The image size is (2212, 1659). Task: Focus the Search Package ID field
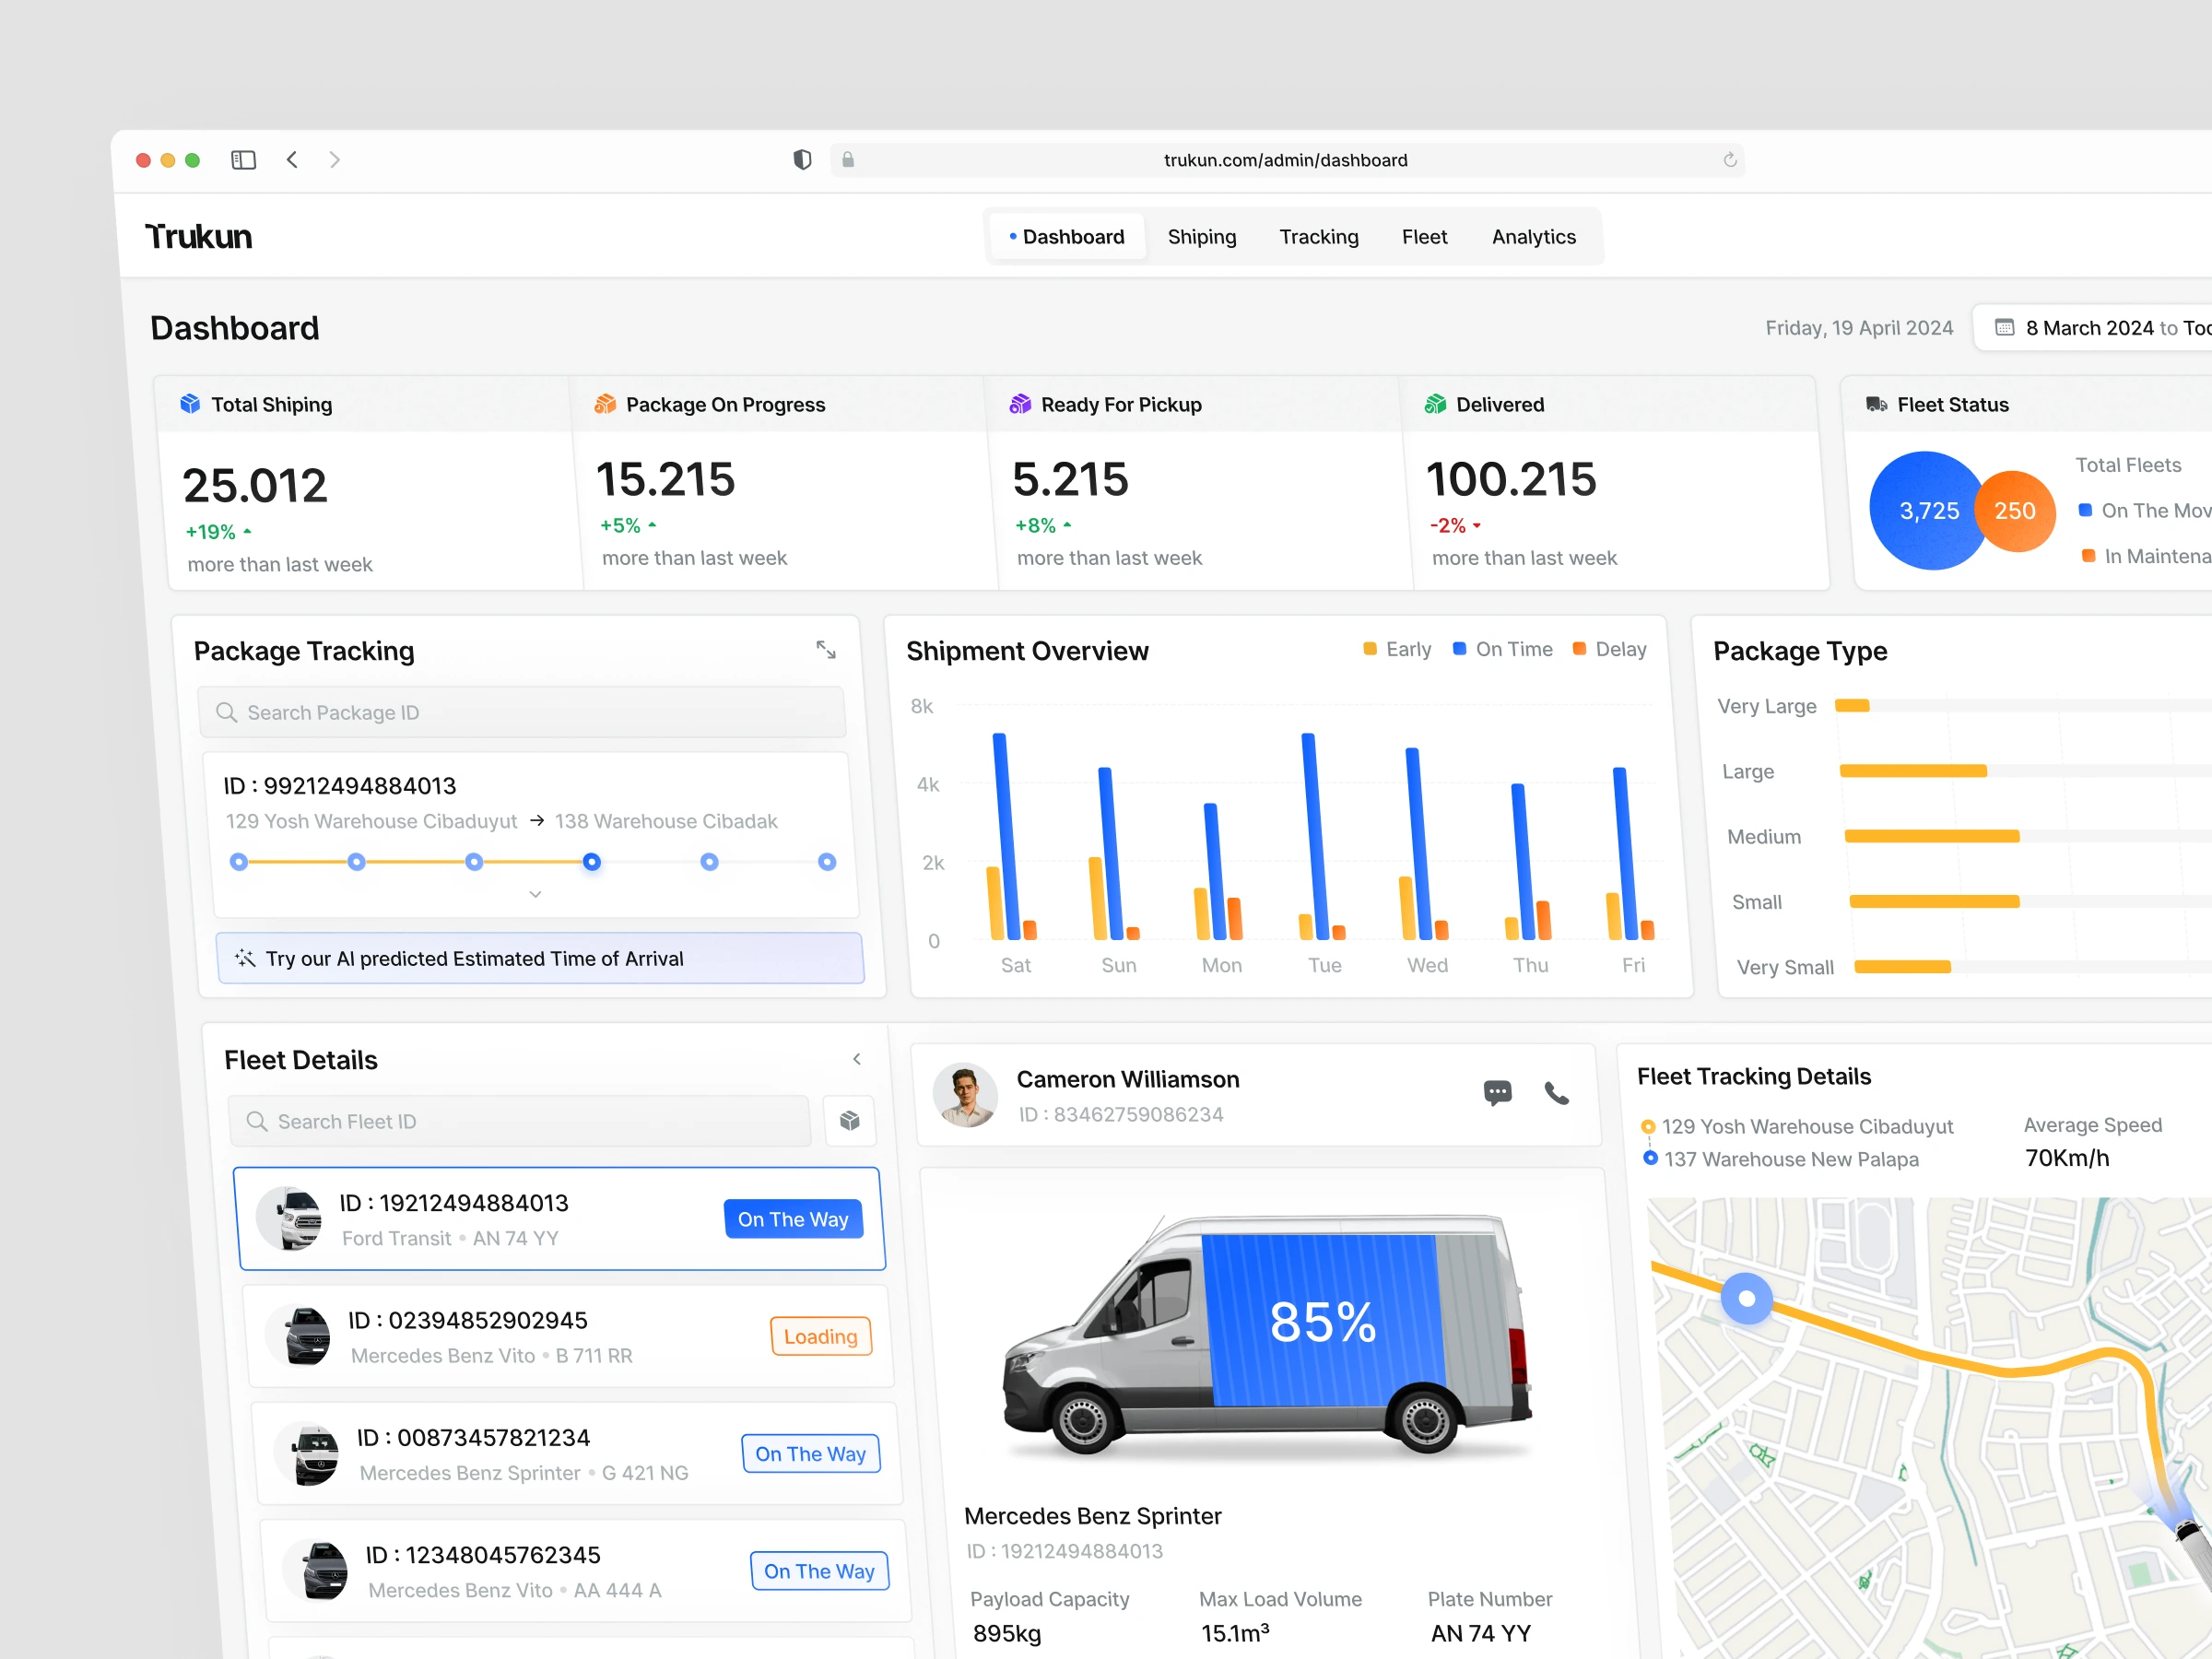(x=522, y=713)
